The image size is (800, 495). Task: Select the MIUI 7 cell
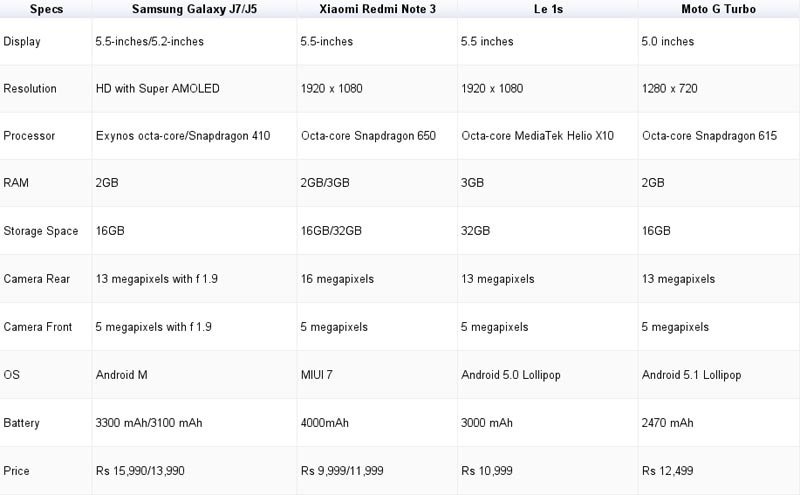tap(316, 375)
